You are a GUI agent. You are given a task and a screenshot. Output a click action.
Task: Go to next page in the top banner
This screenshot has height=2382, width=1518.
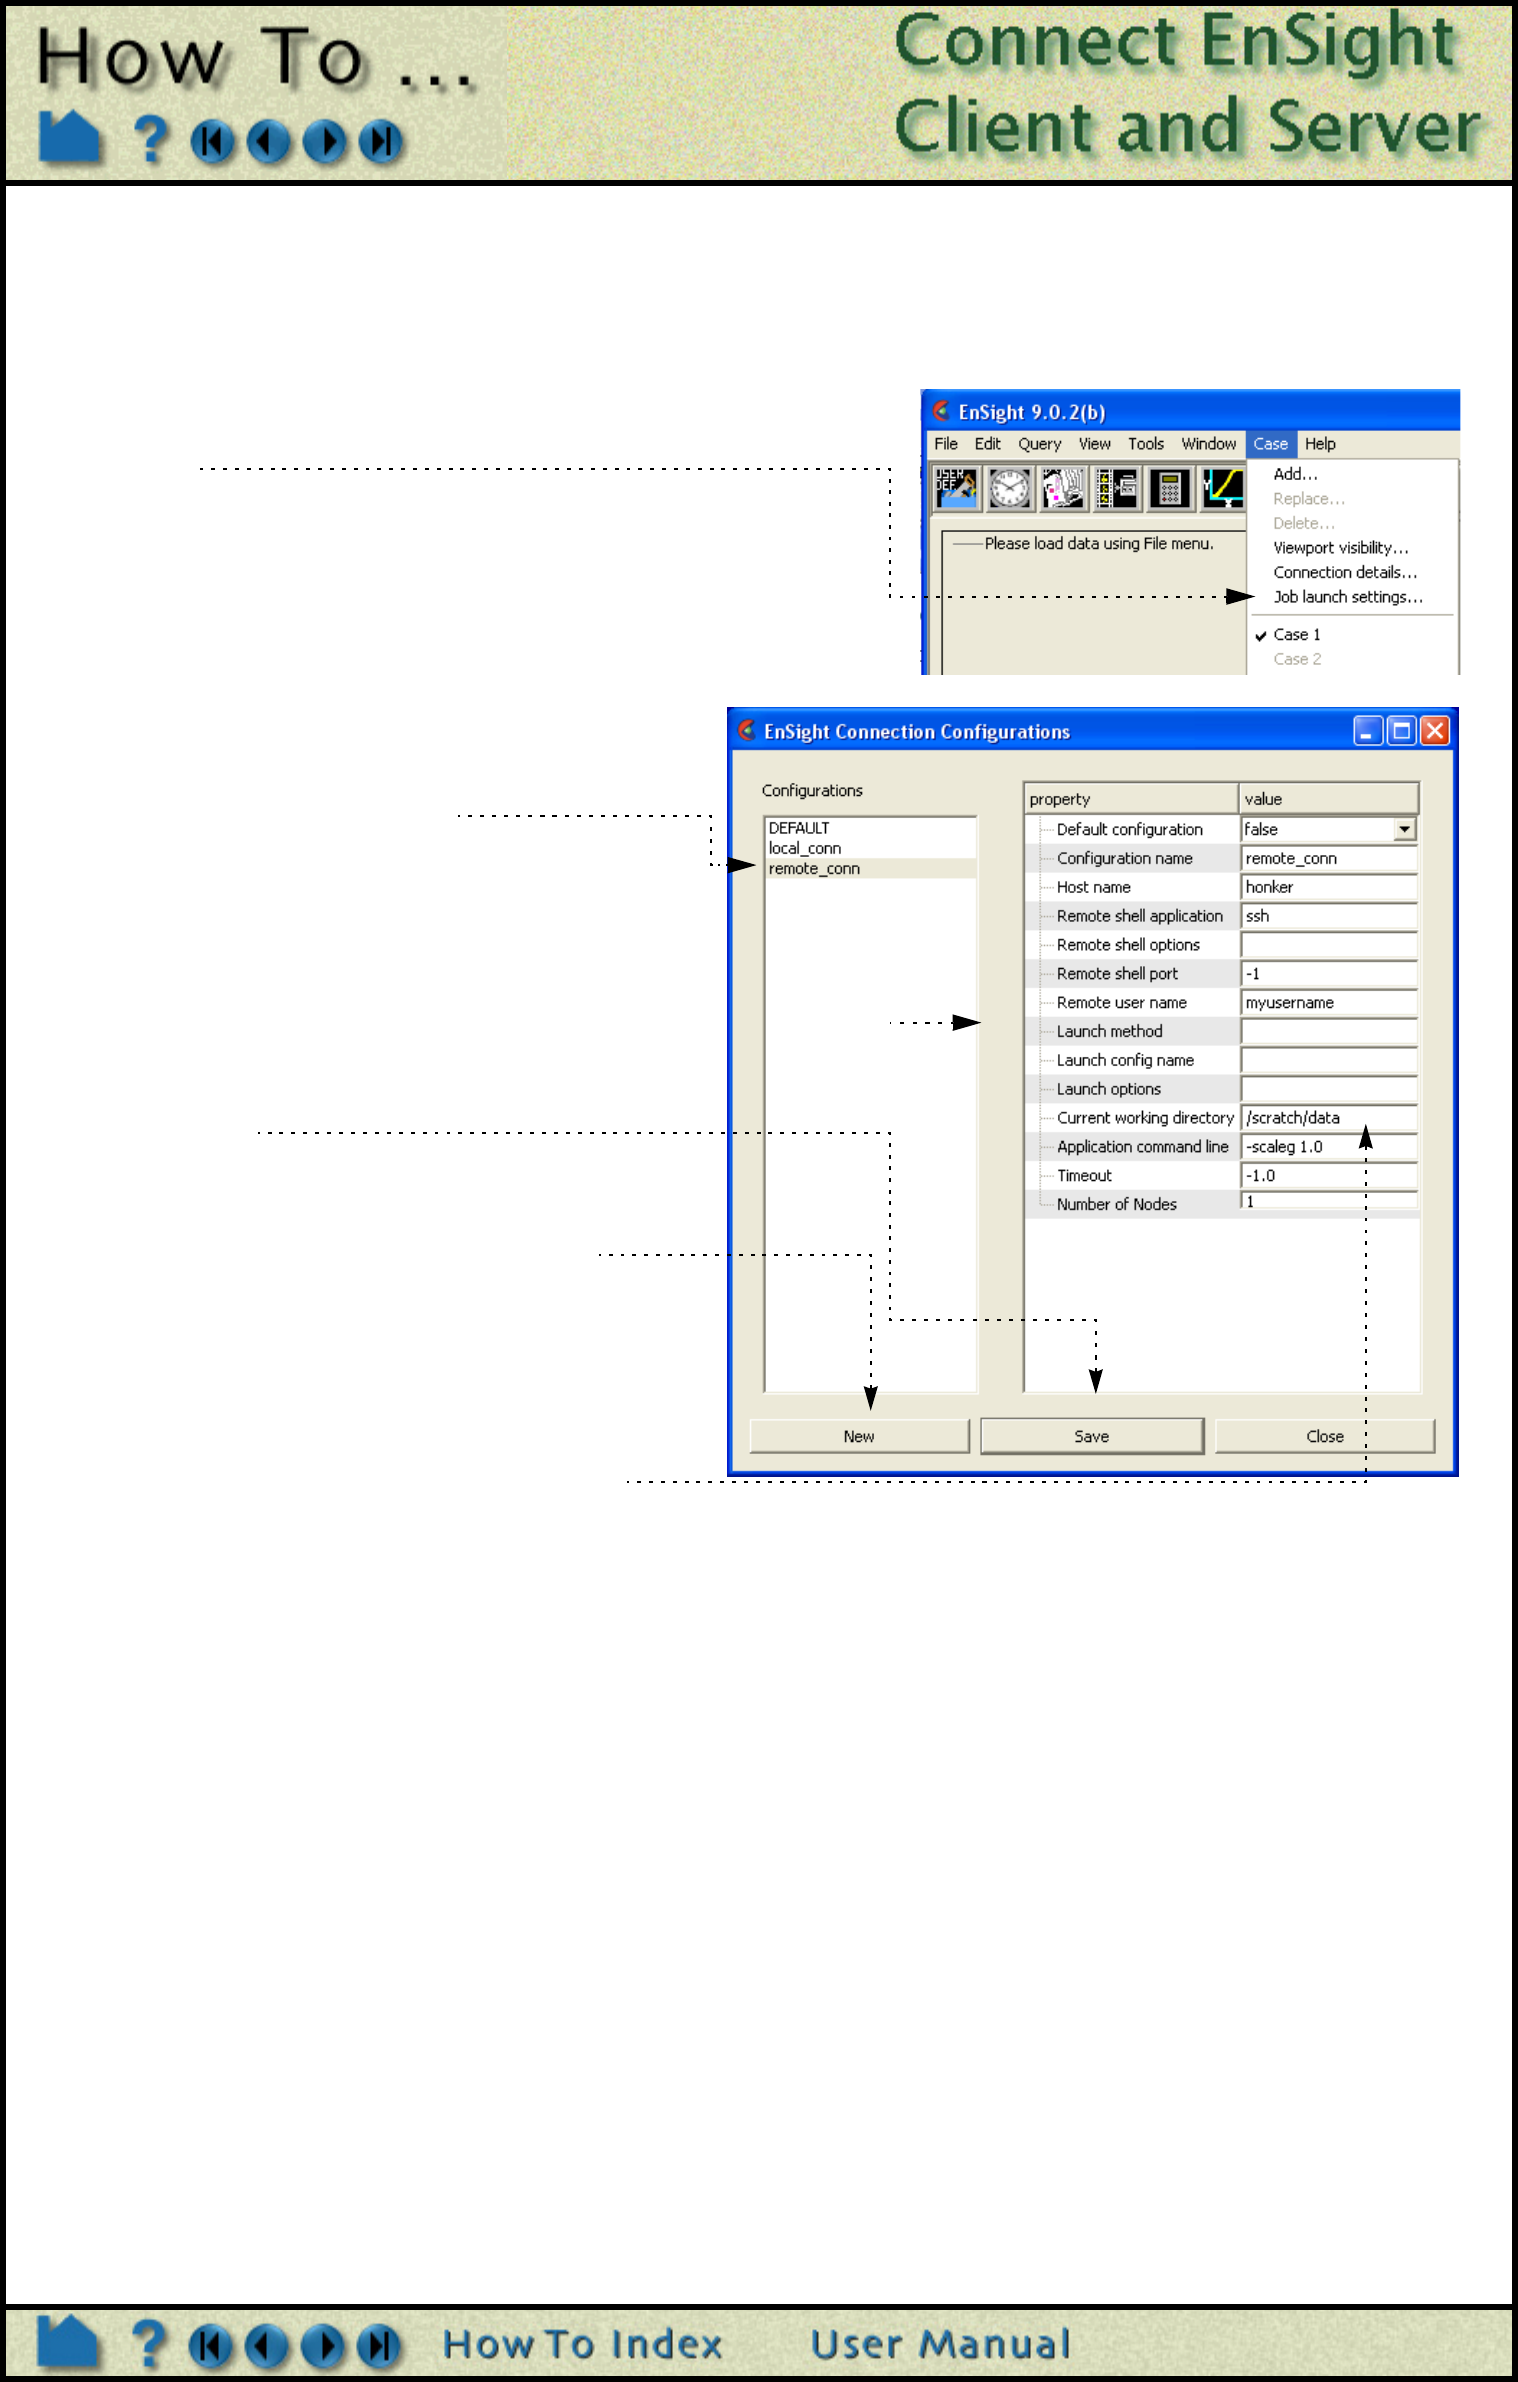tap(325, 141)
